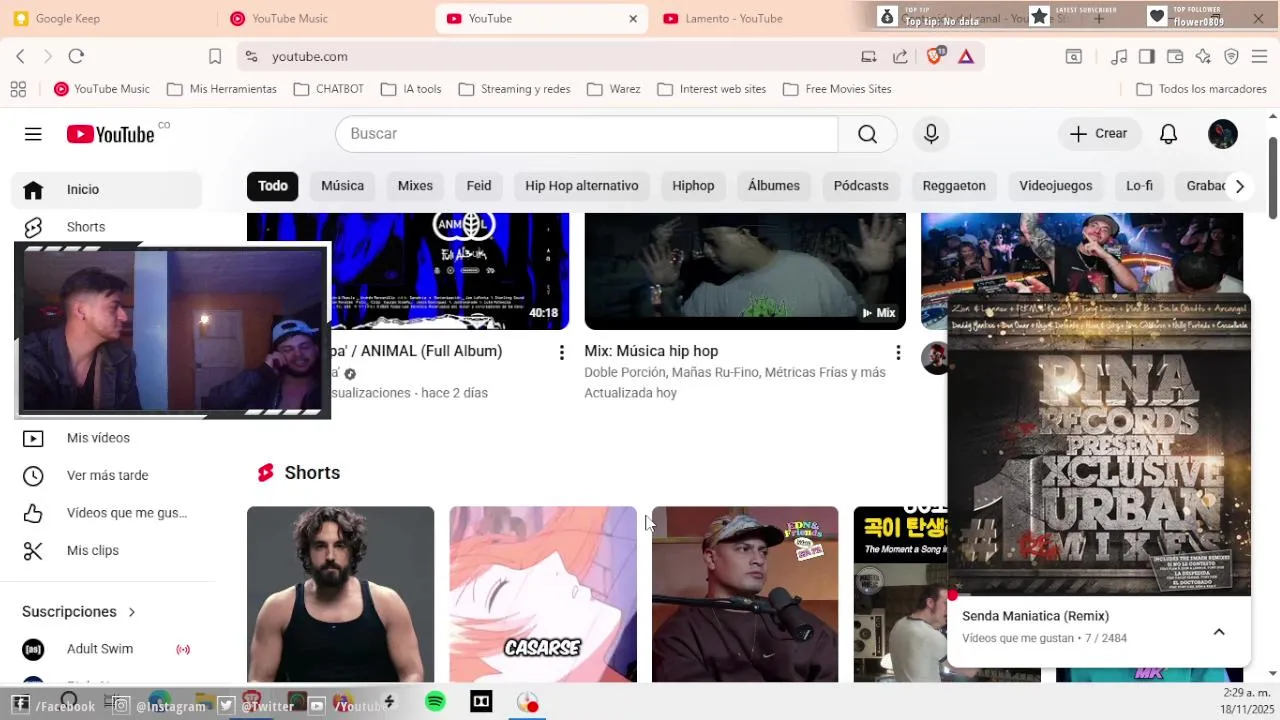Open the Mix: Música hip hop title
Image resolution: width=1280 pixels, height=720 pixels.
click(x=651, y=351)
